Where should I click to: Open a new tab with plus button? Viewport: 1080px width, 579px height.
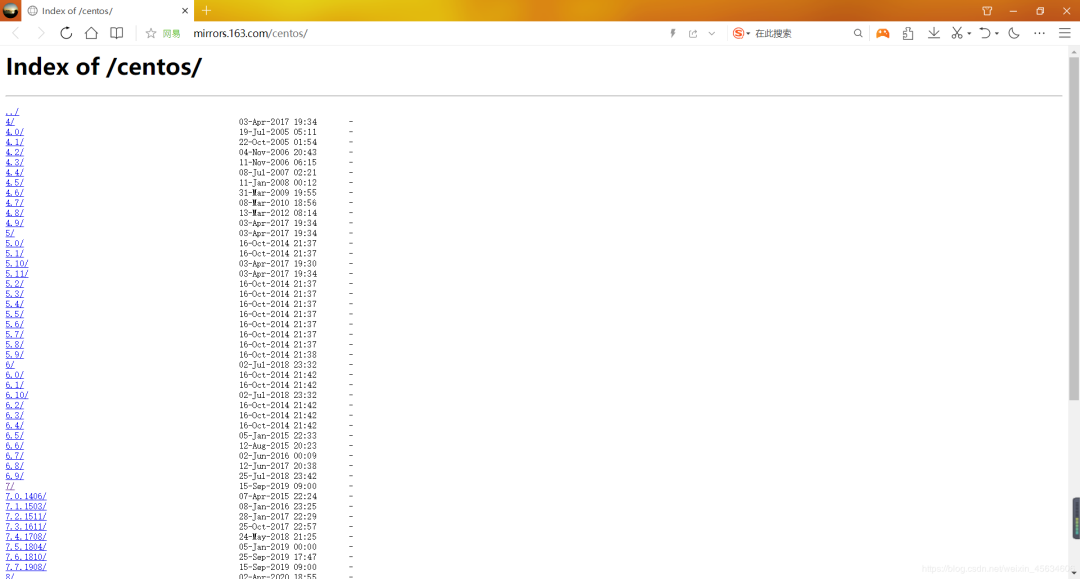(x=206, y=10)
